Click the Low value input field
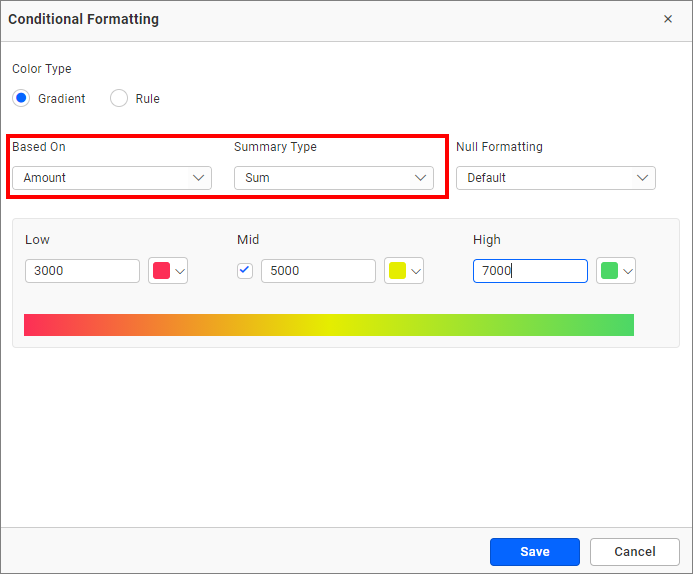The height and width of the screenshot is (574, 693). 82,271
